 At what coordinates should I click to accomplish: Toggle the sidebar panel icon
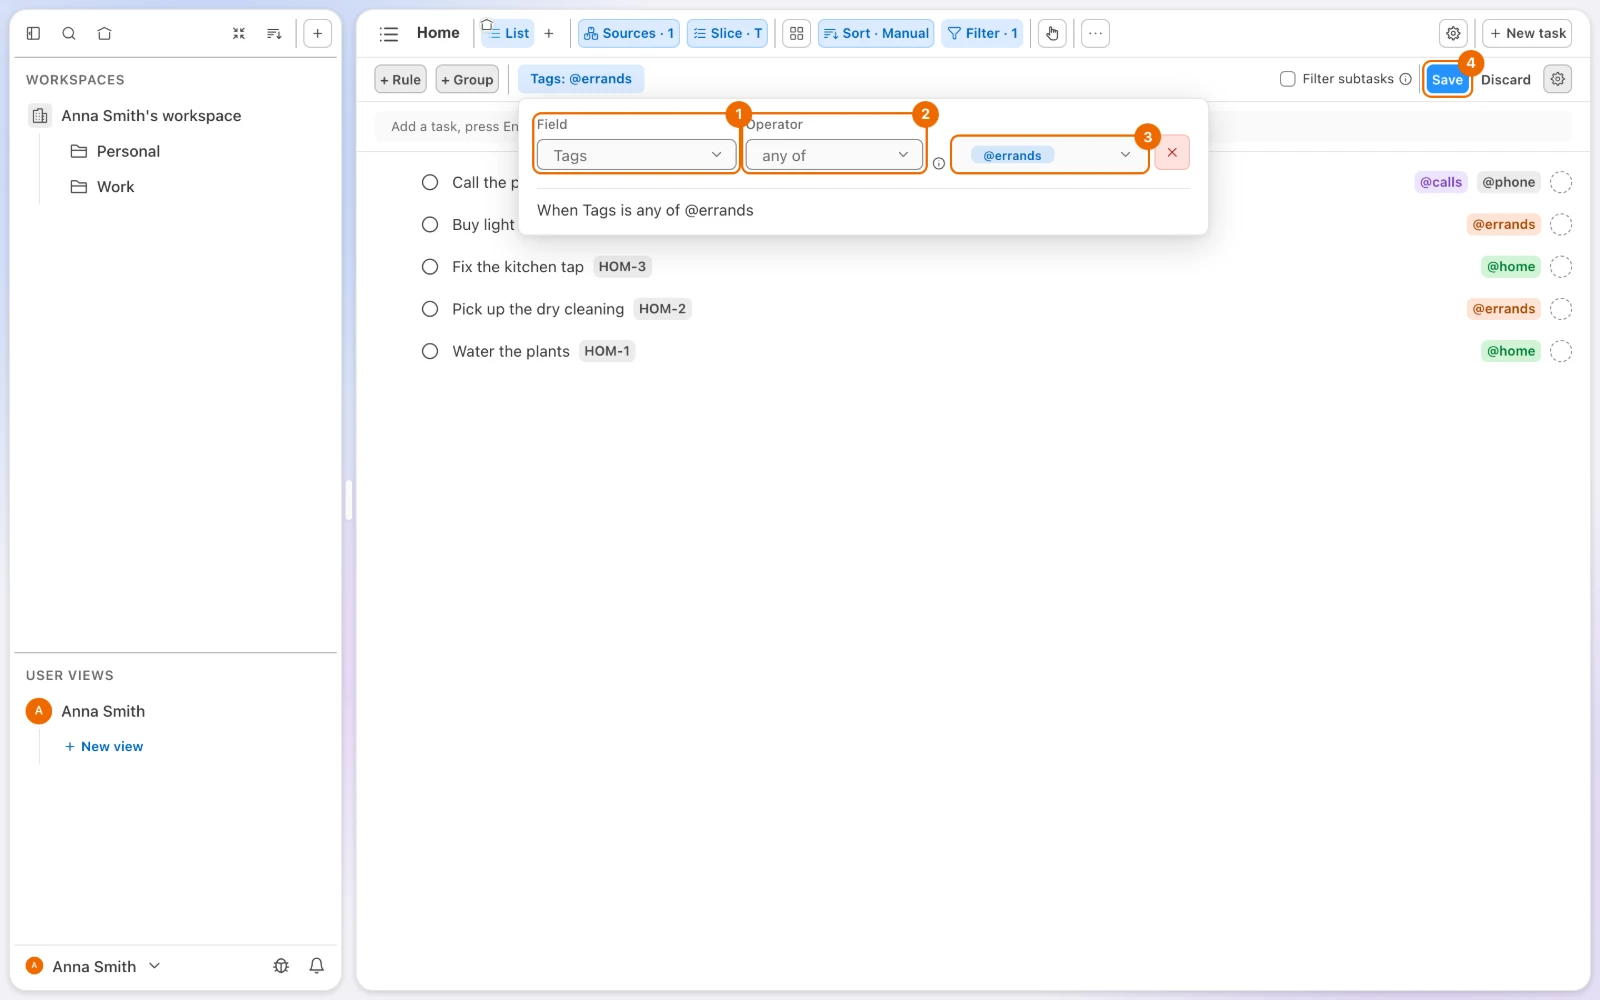(33, 33)
